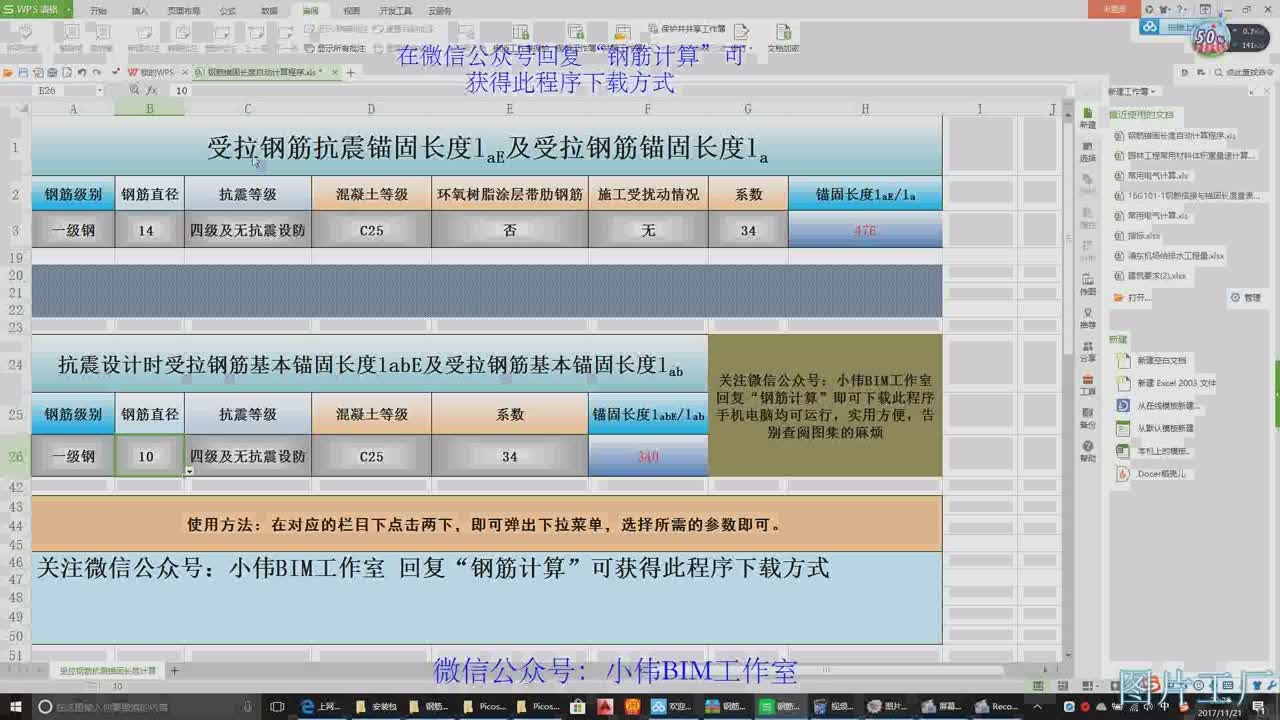Image resolution: width=1280 pixels, height=720 pixels.
Task: Open recent file 建筑要求(2).xlsx
Action: point(1150,275)
